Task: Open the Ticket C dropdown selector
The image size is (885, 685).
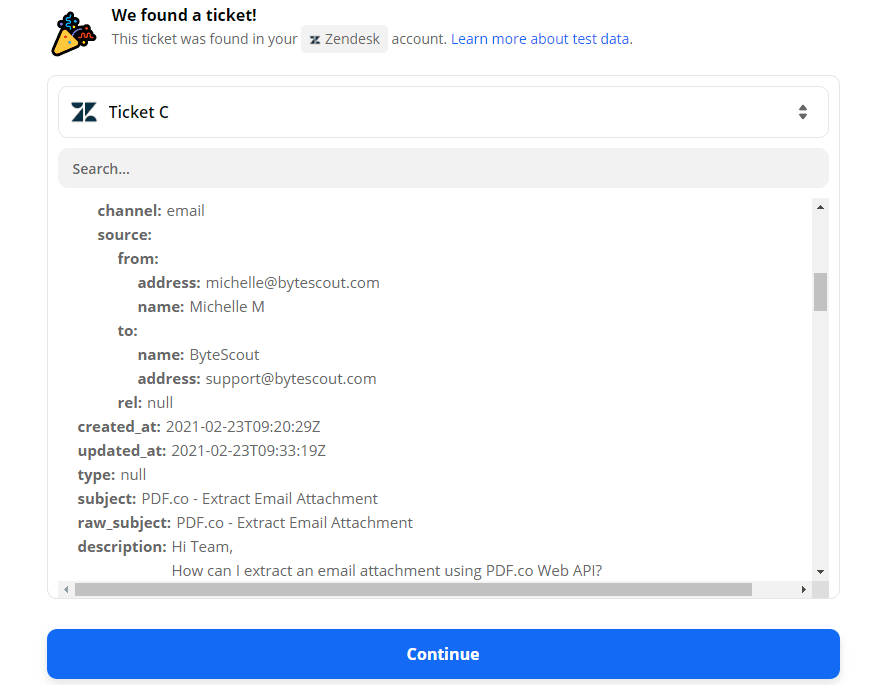Action: point(442,112)
